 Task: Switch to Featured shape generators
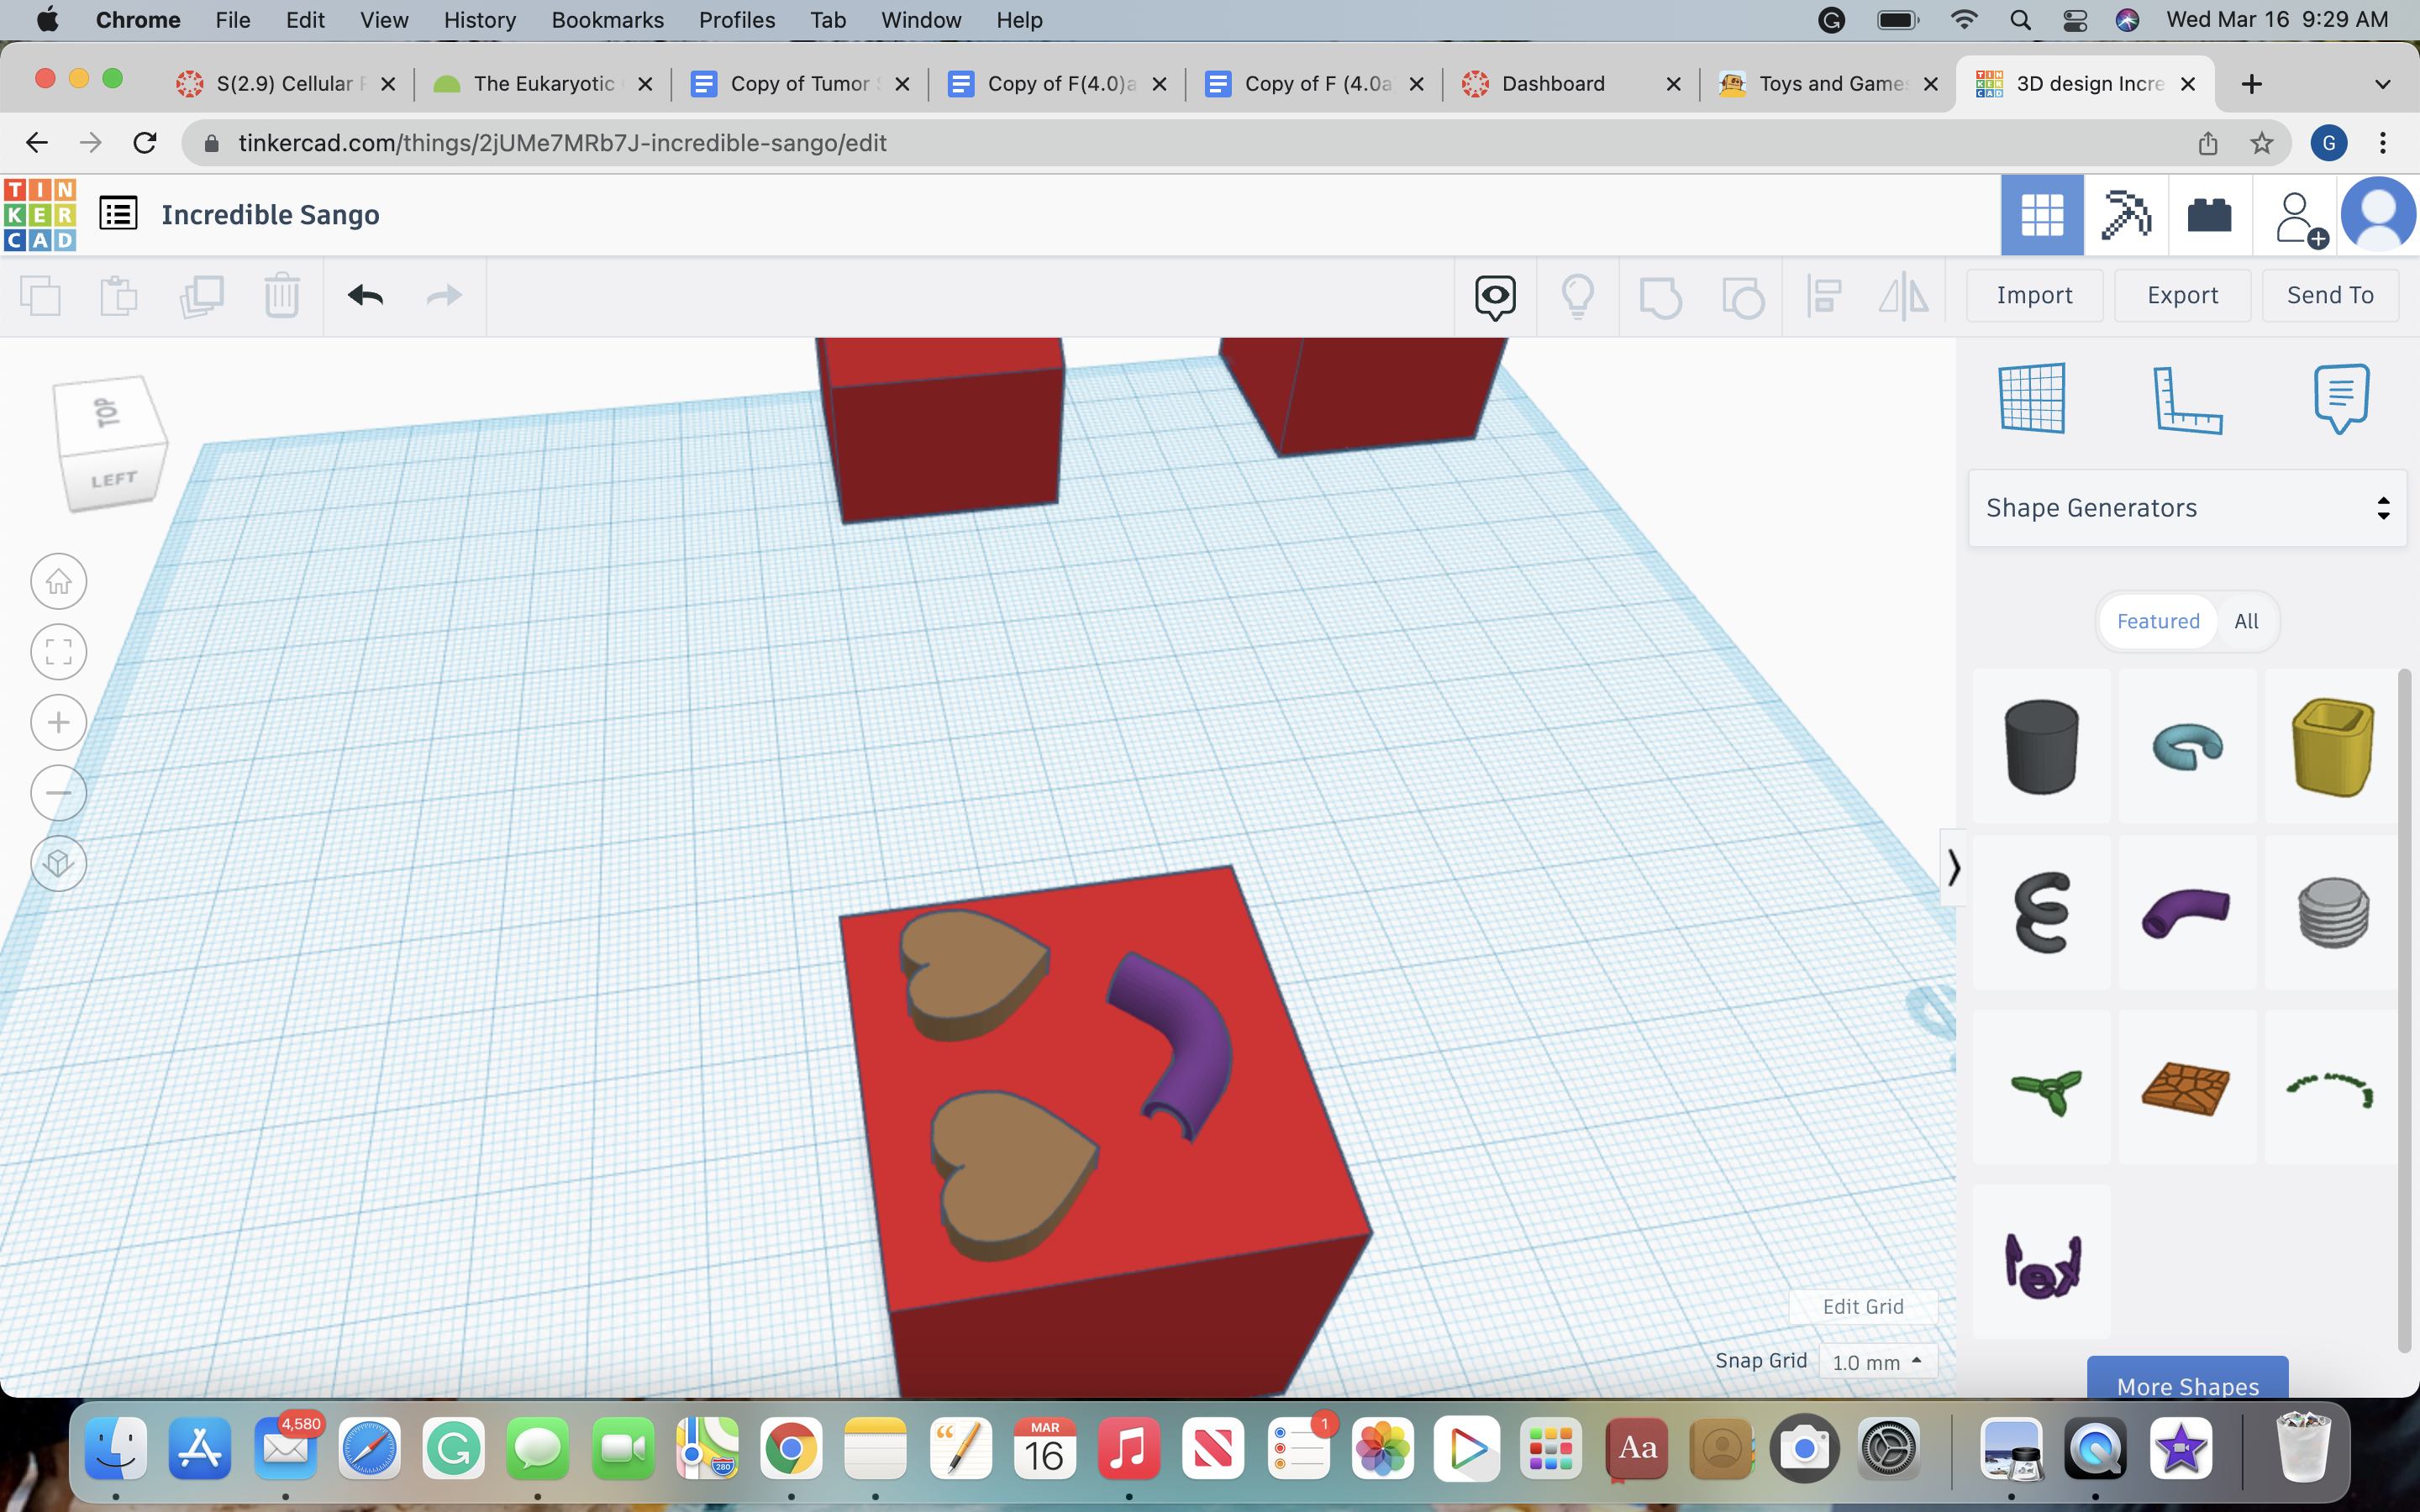2158,621
